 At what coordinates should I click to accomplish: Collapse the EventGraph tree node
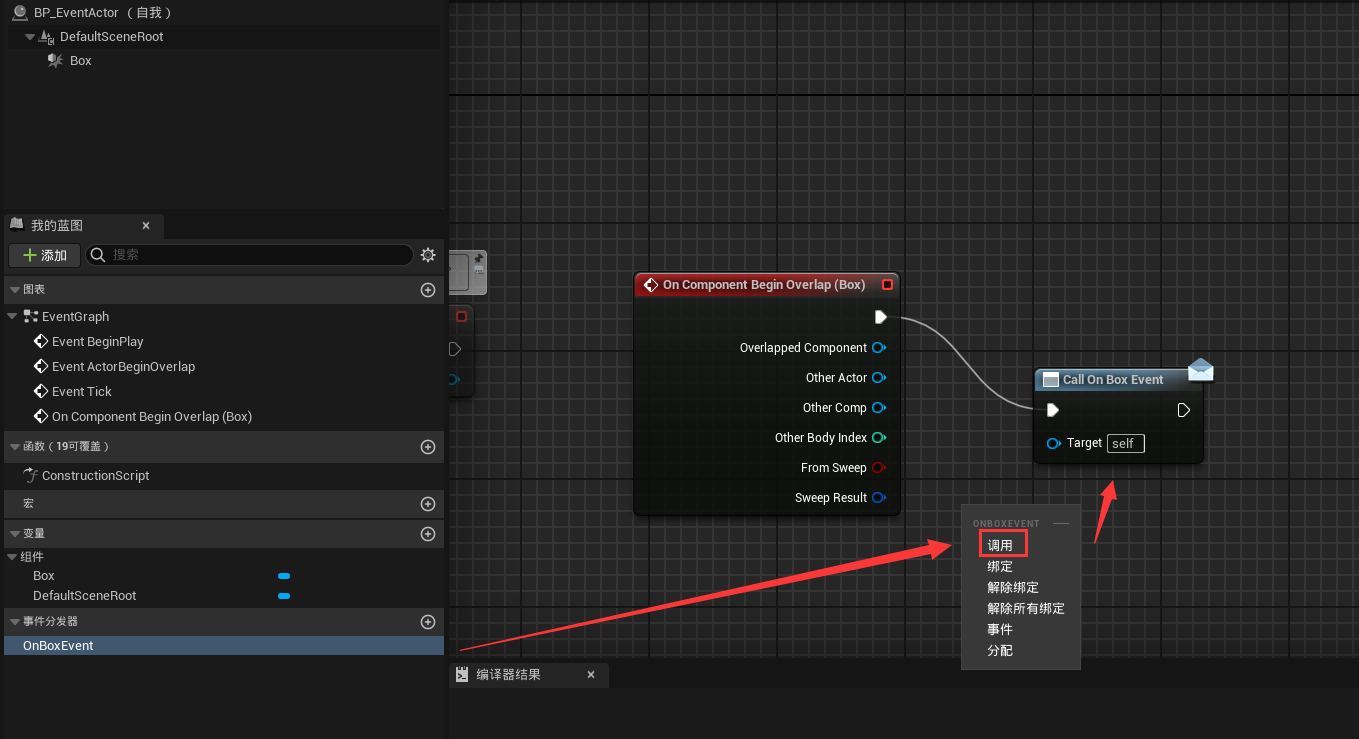[x=12, y=316]
